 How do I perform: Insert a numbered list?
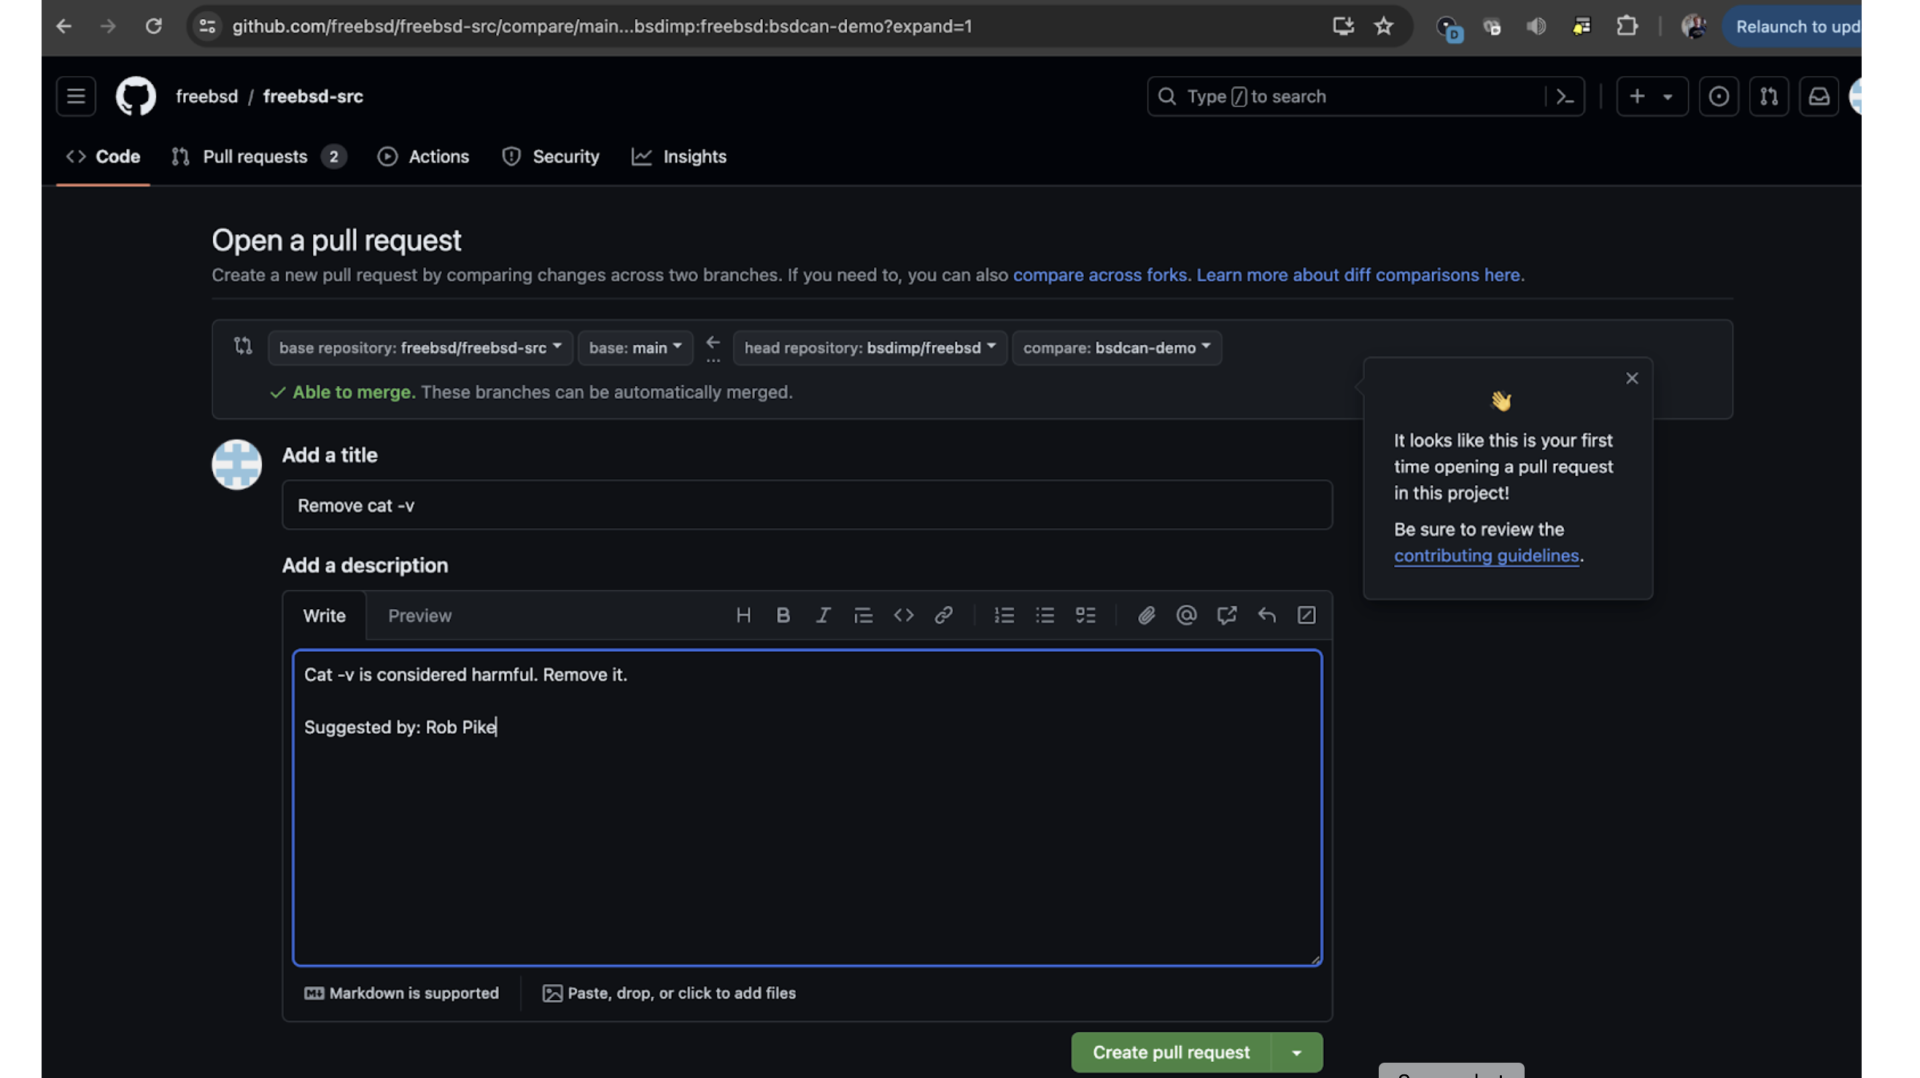pyautogui.click(x=1004, y=616)
